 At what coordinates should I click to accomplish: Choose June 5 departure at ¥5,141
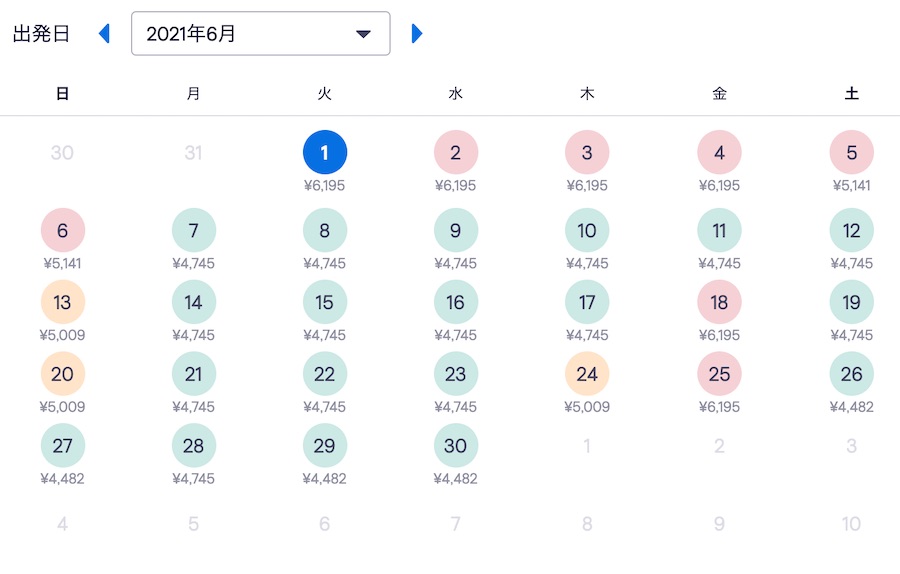tap(851, 152)
